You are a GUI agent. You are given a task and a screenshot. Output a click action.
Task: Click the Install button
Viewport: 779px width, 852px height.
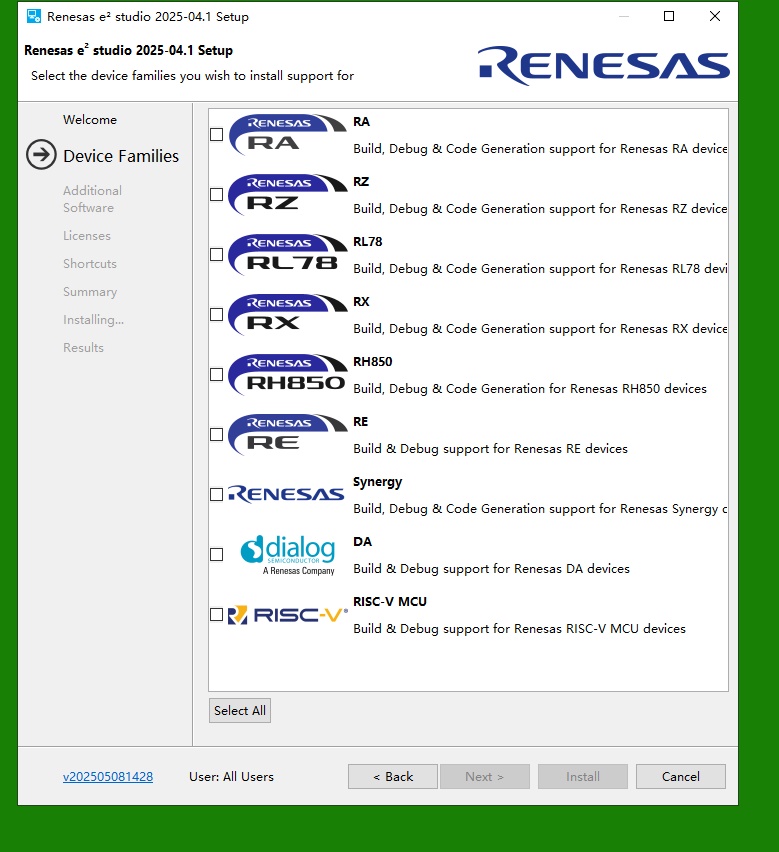583,776
